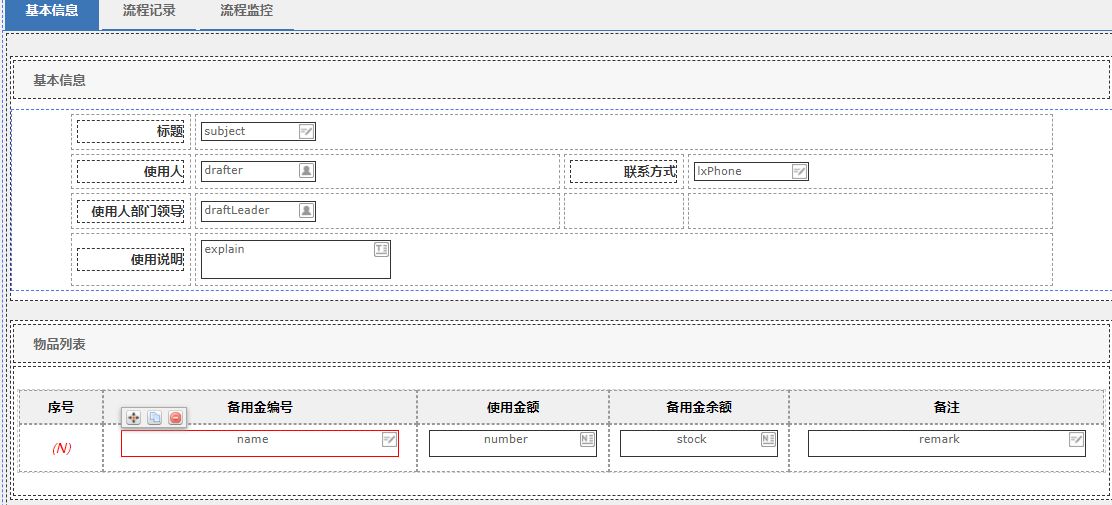Select the lxPhone text of the lxPhone field

(719, 171)
